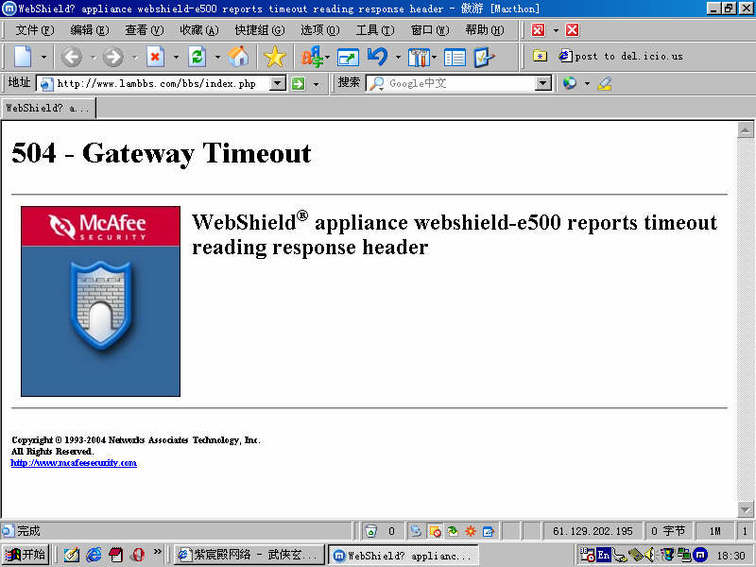Launch Internet Explorer from quick launch

94,555
